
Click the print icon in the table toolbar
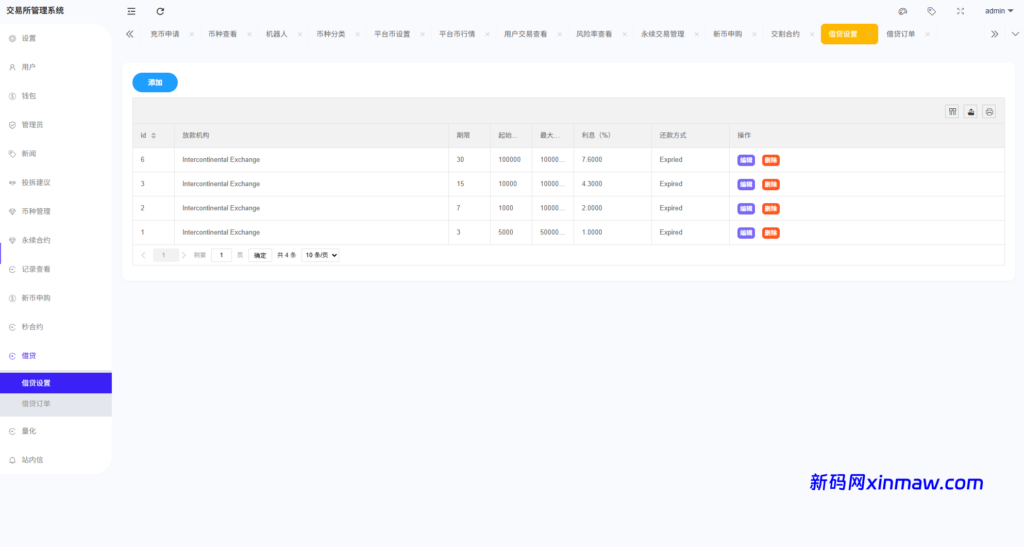989,112
